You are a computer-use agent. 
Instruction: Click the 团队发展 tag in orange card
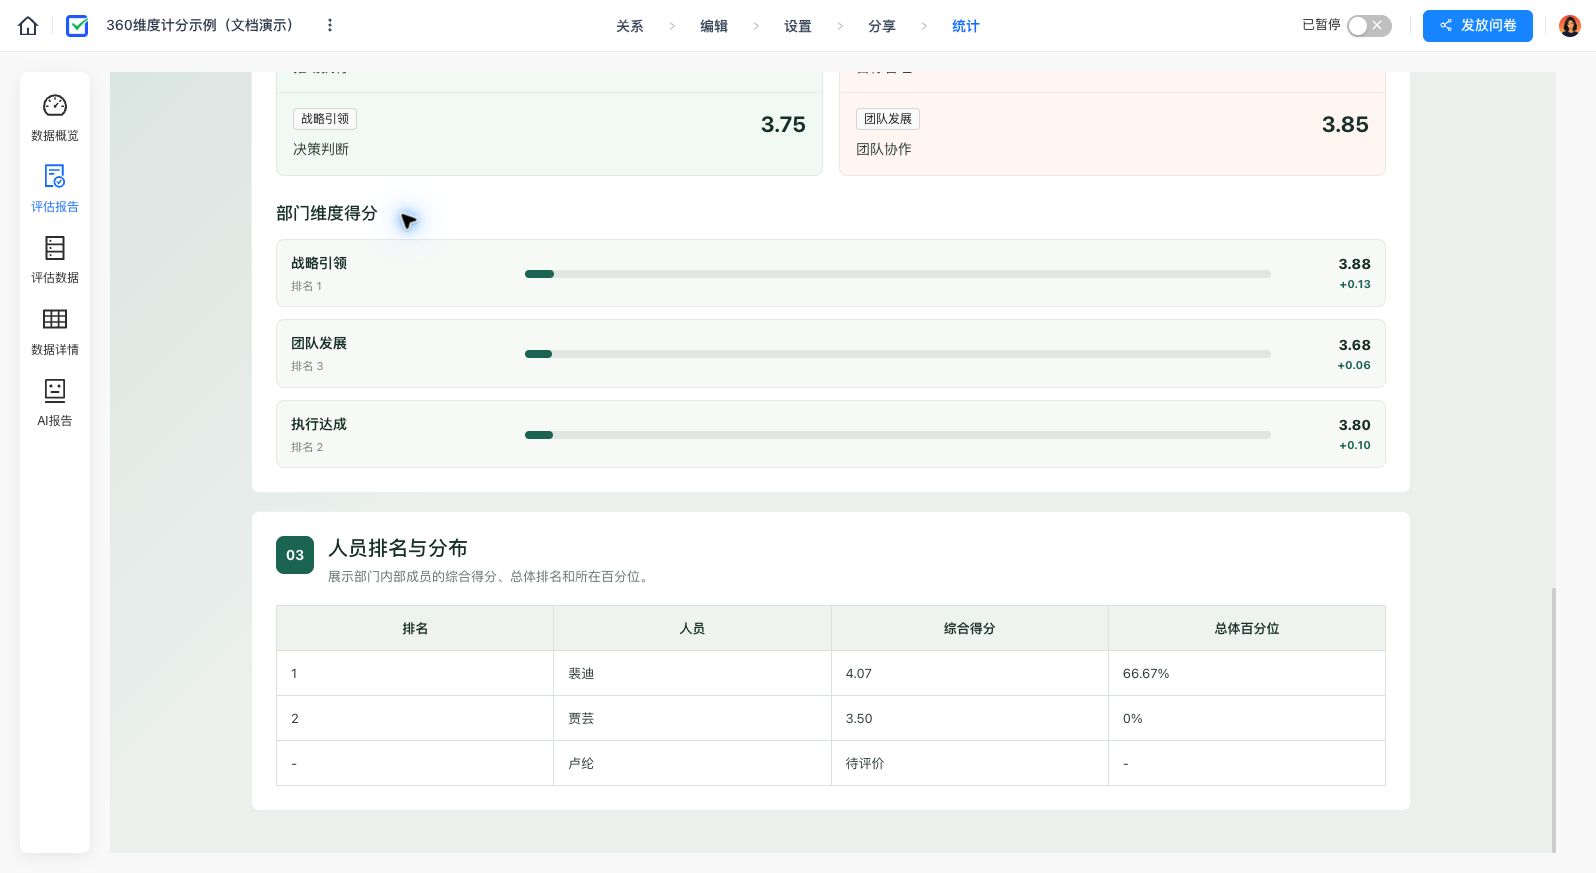[888, 119]
